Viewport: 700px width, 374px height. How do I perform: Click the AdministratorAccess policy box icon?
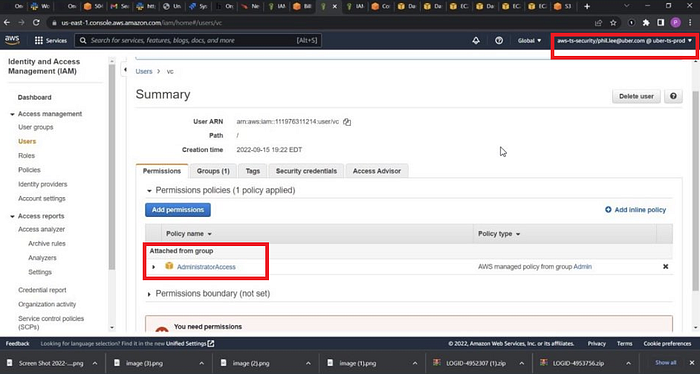coord(169,266)
